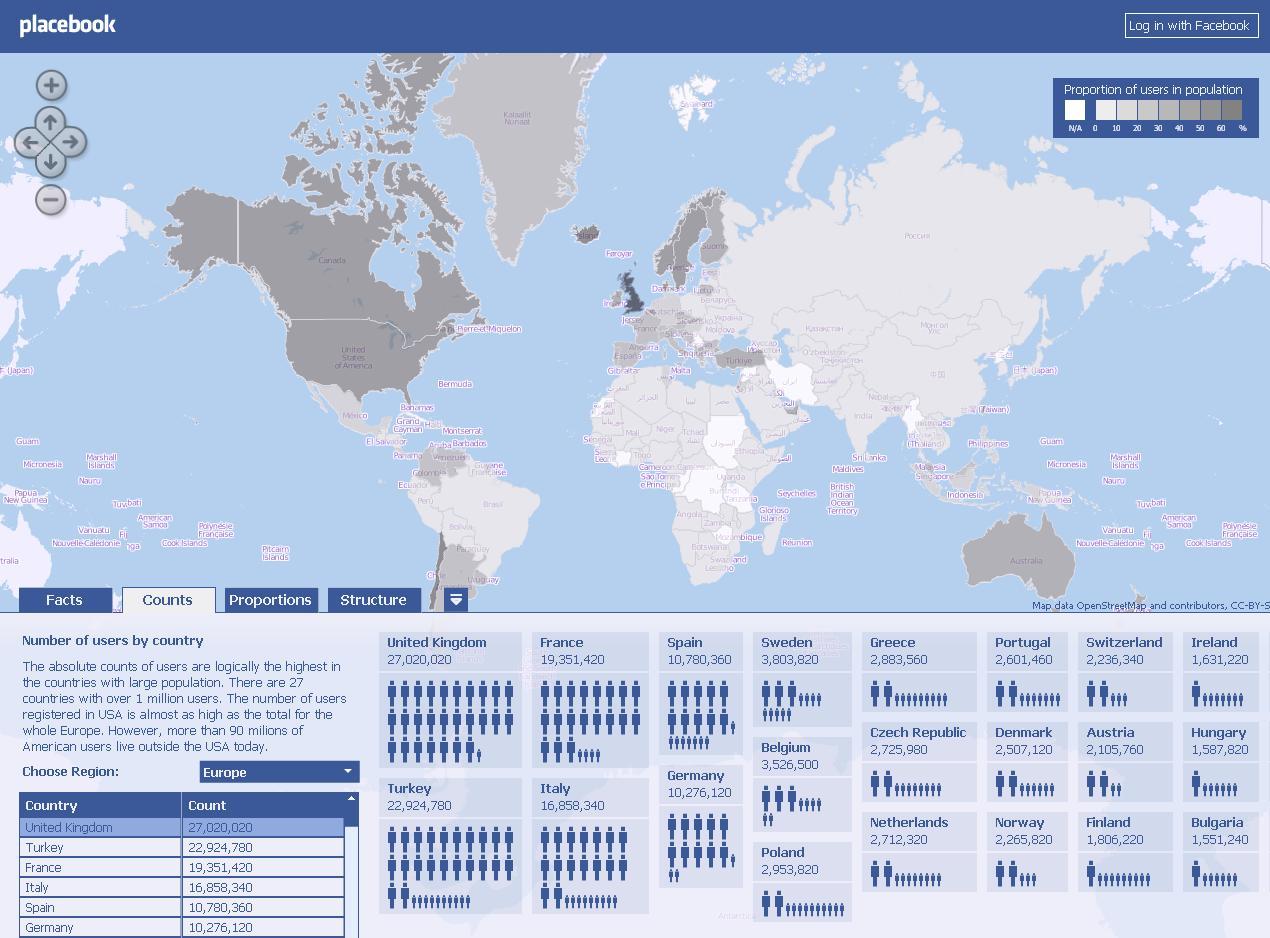Screen dimensions: 1270x938
Task: Collapse the panel with the down-arrow tab button
Action: (x=456, y=599)
